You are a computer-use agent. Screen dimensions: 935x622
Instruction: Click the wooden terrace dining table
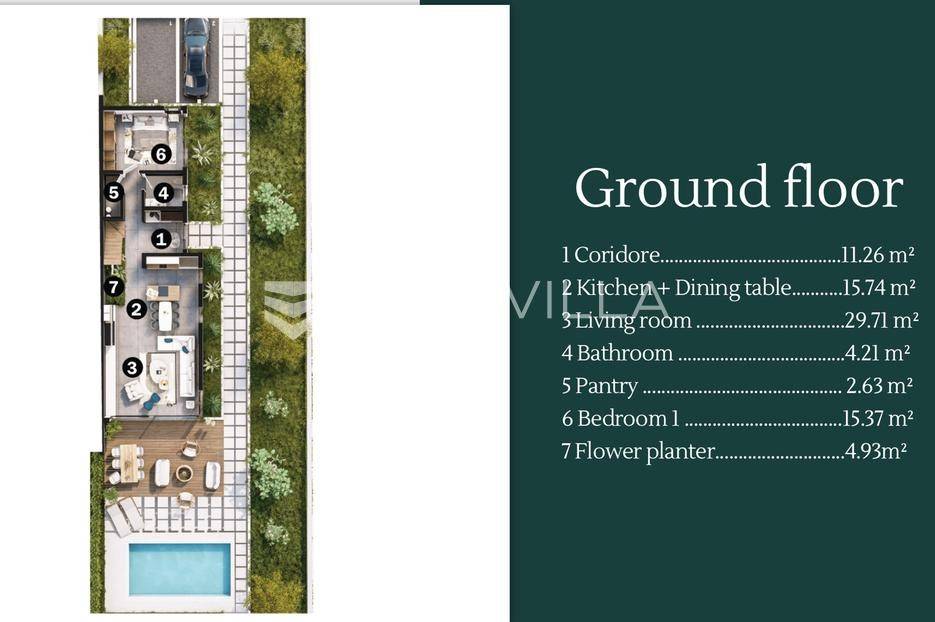[x=129, y=463]
